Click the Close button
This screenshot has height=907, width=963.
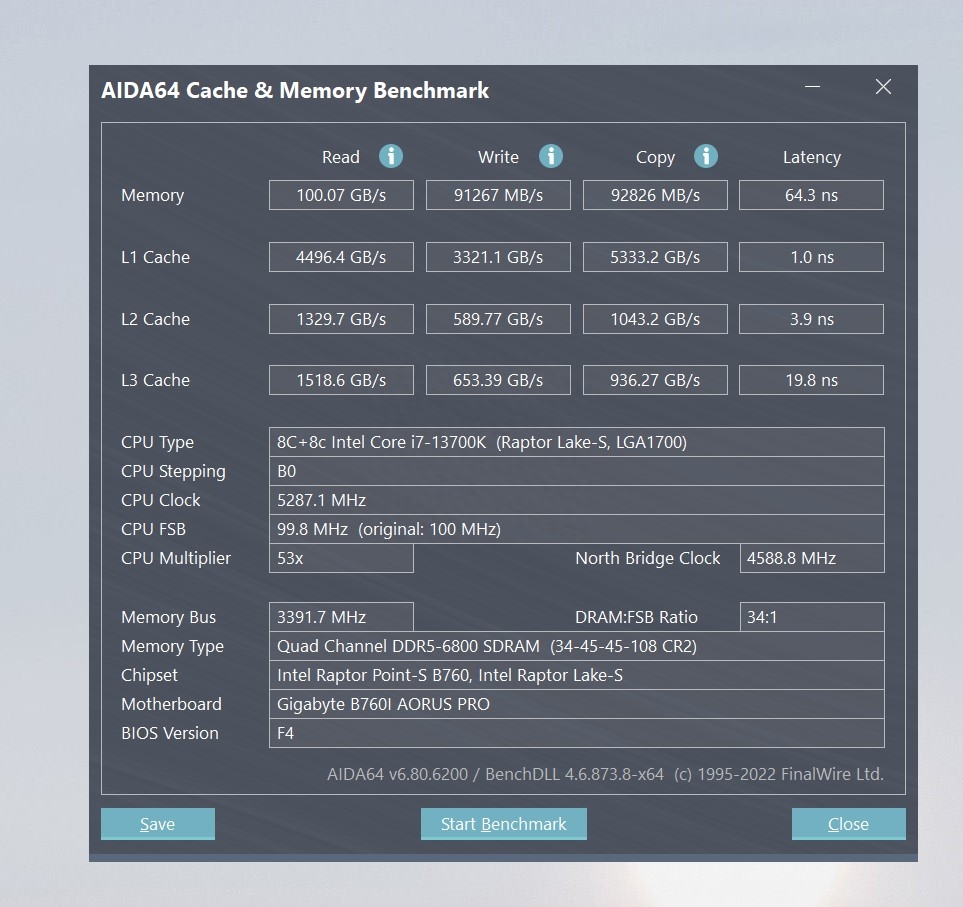pyautogui.click(x=848, y=823)
